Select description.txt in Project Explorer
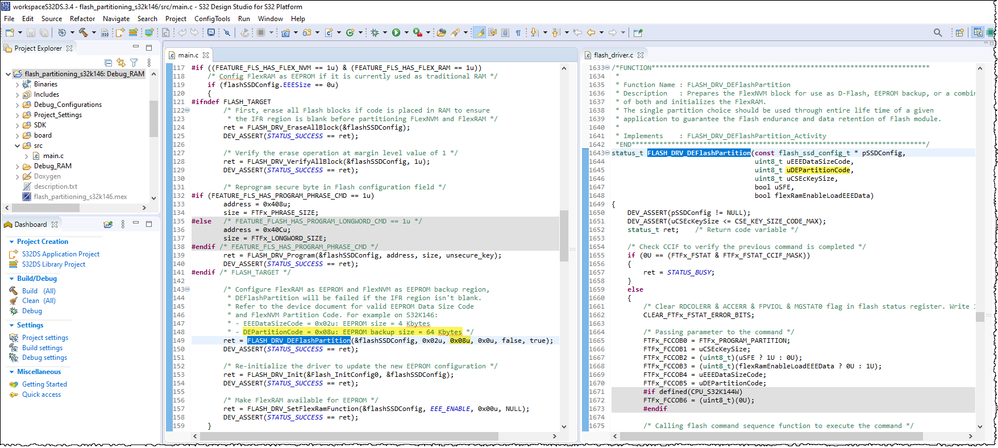This screenshot has height=448, width=998. [x=55, y=186]
